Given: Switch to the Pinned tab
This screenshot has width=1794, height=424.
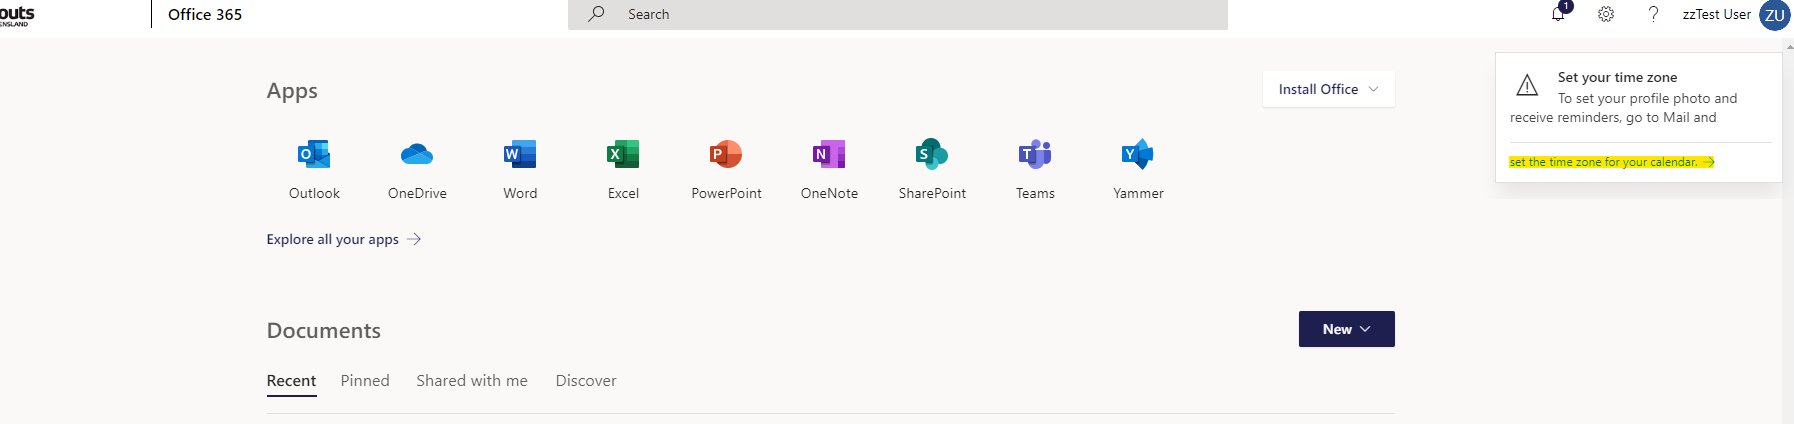Looking at the screenshot, I should [x=365, y=381].
